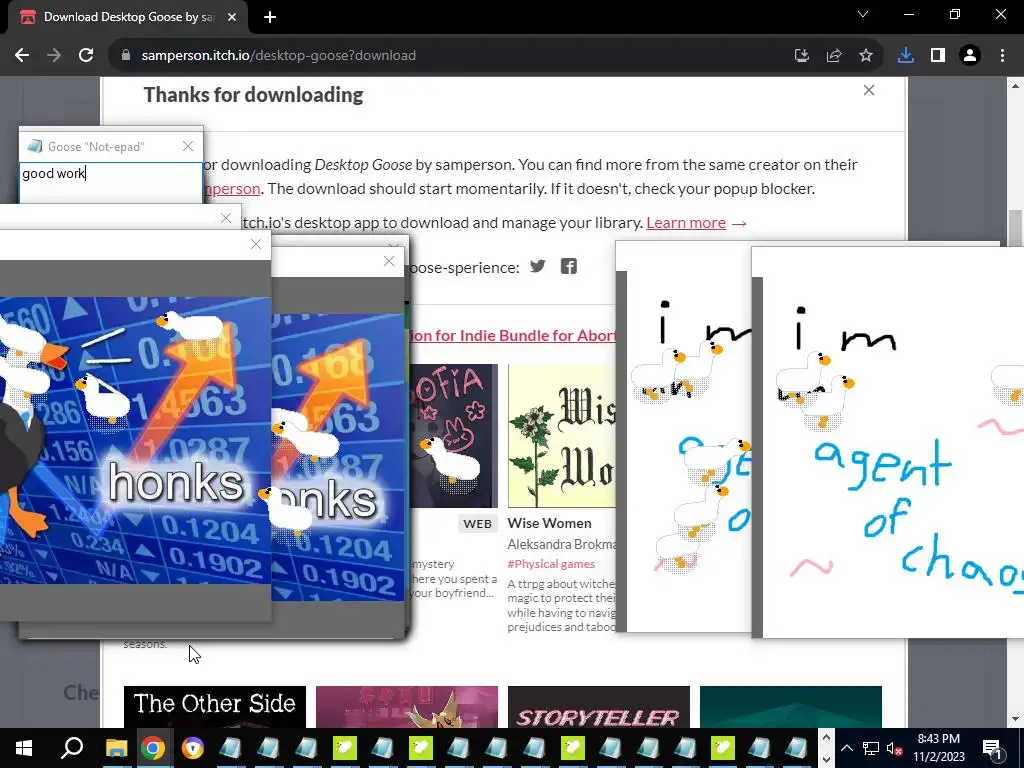Screen dimensions: 1024x768
Task: Follow the Learn more link
Action: [x=686, y=223]
